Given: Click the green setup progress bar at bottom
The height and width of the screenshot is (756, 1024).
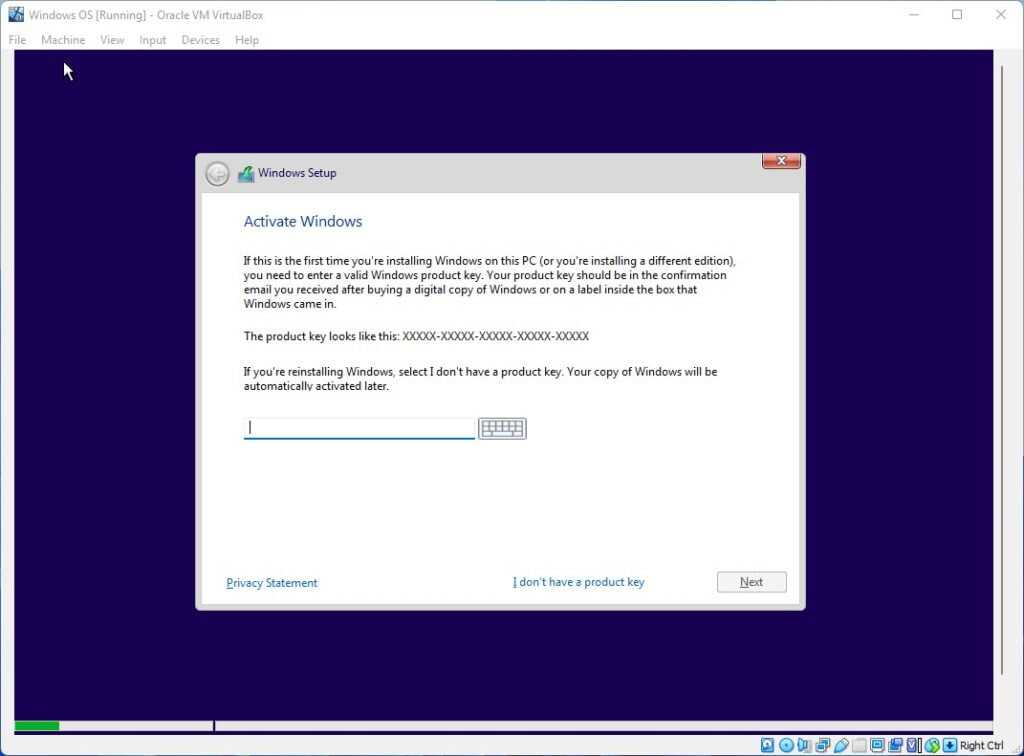Looking at the screenshot, I should (37, 726).
